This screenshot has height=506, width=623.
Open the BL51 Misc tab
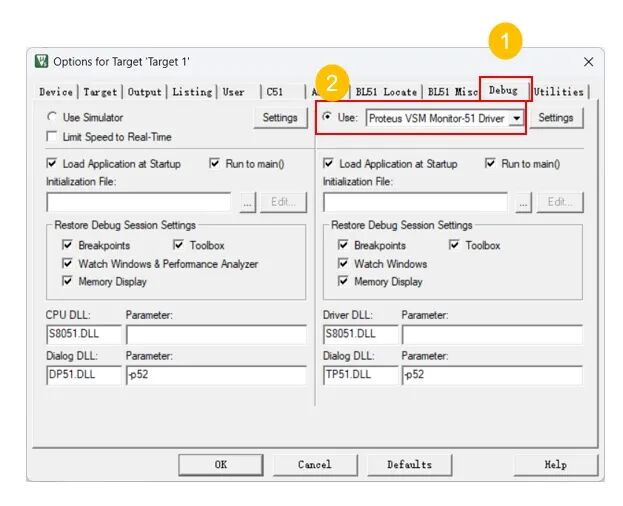coord(452,92)
